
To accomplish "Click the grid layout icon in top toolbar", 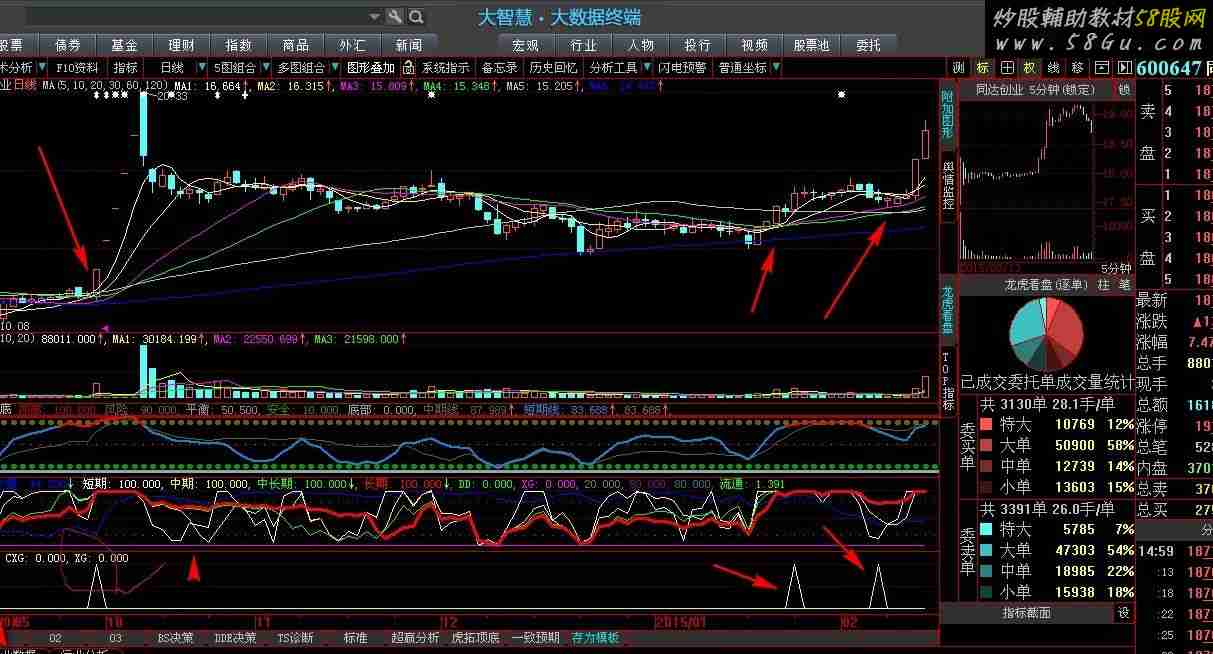I will [x=1006, y=68].
